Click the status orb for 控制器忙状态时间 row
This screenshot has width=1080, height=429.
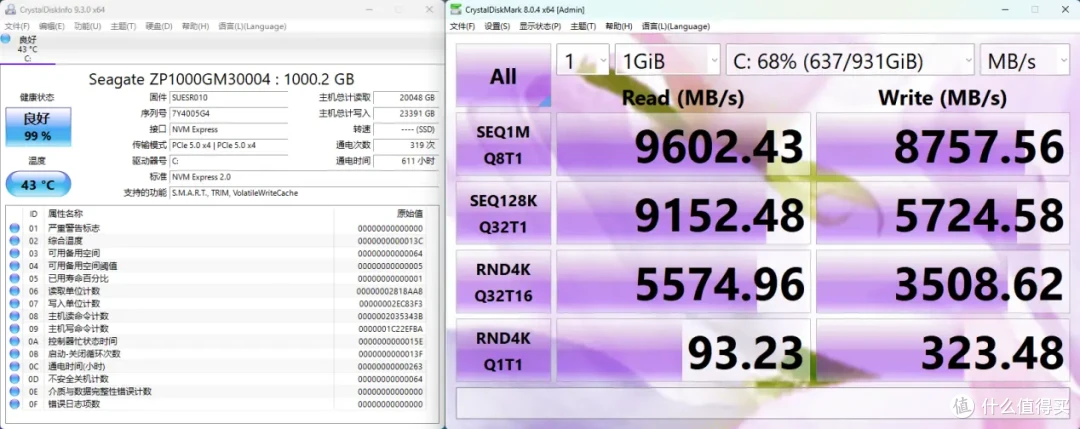click(14, 341)
